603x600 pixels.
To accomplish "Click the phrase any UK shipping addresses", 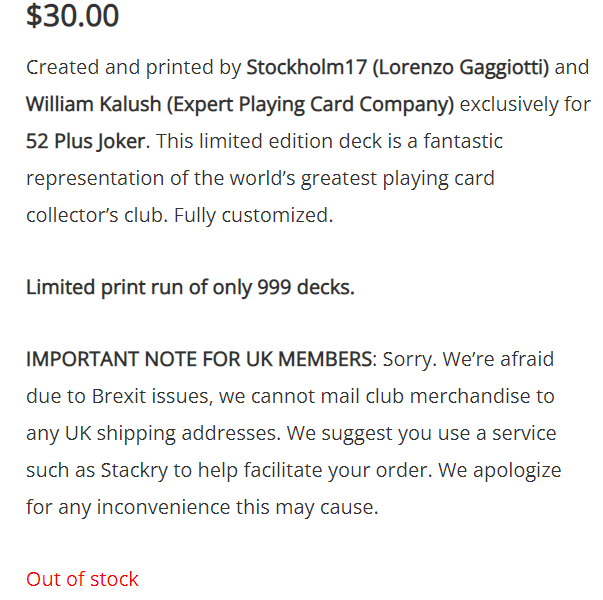I will pos(153,433).
